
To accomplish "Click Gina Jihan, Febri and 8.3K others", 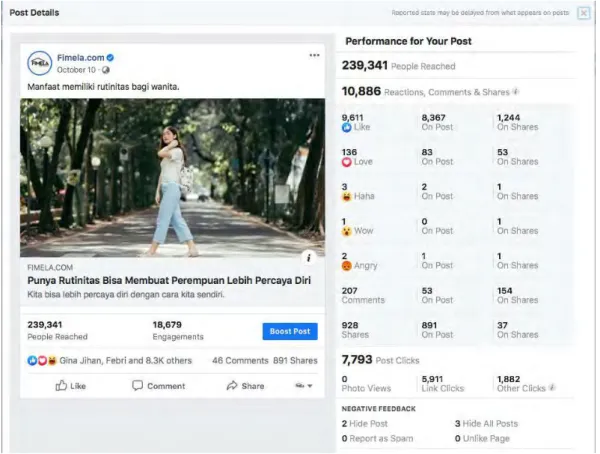I will coord(126,361).
